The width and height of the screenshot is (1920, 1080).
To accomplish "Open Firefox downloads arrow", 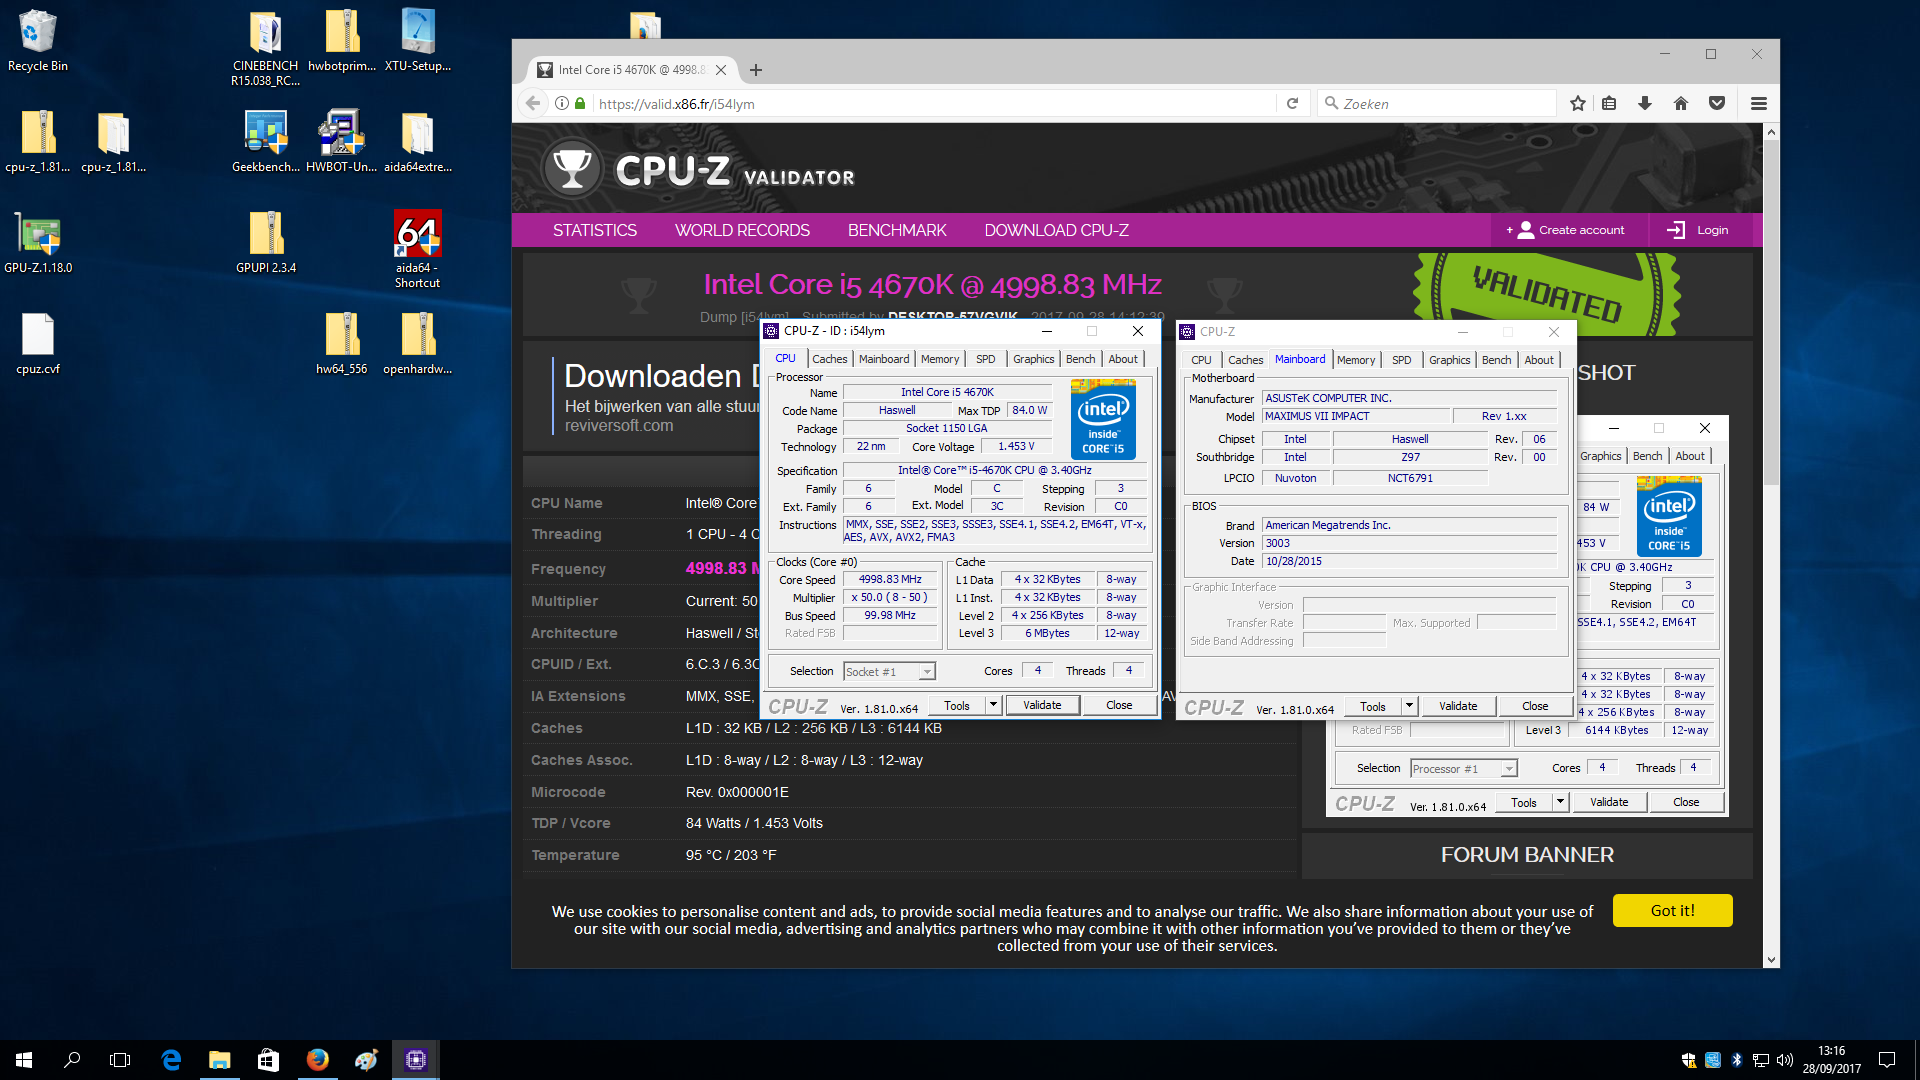I will (1644, 103).
